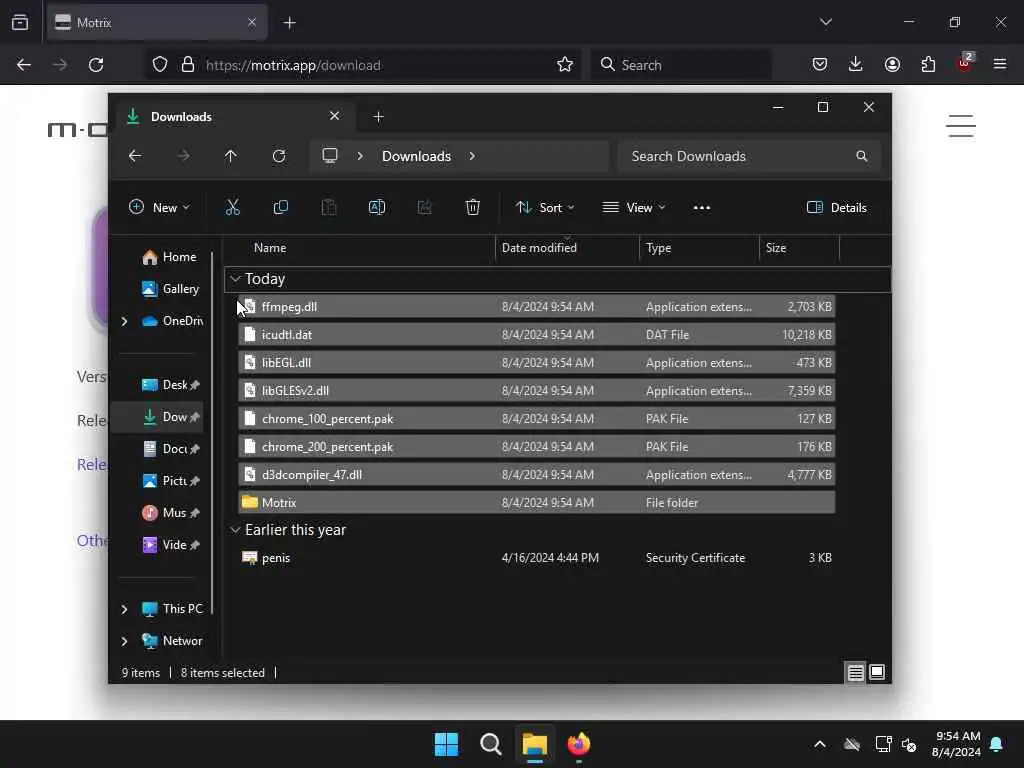The width and height of the screenshot is (1024, 768).
Task: Expand the This PC tree node
Action: pyautogui.click(x=124, y=609)
